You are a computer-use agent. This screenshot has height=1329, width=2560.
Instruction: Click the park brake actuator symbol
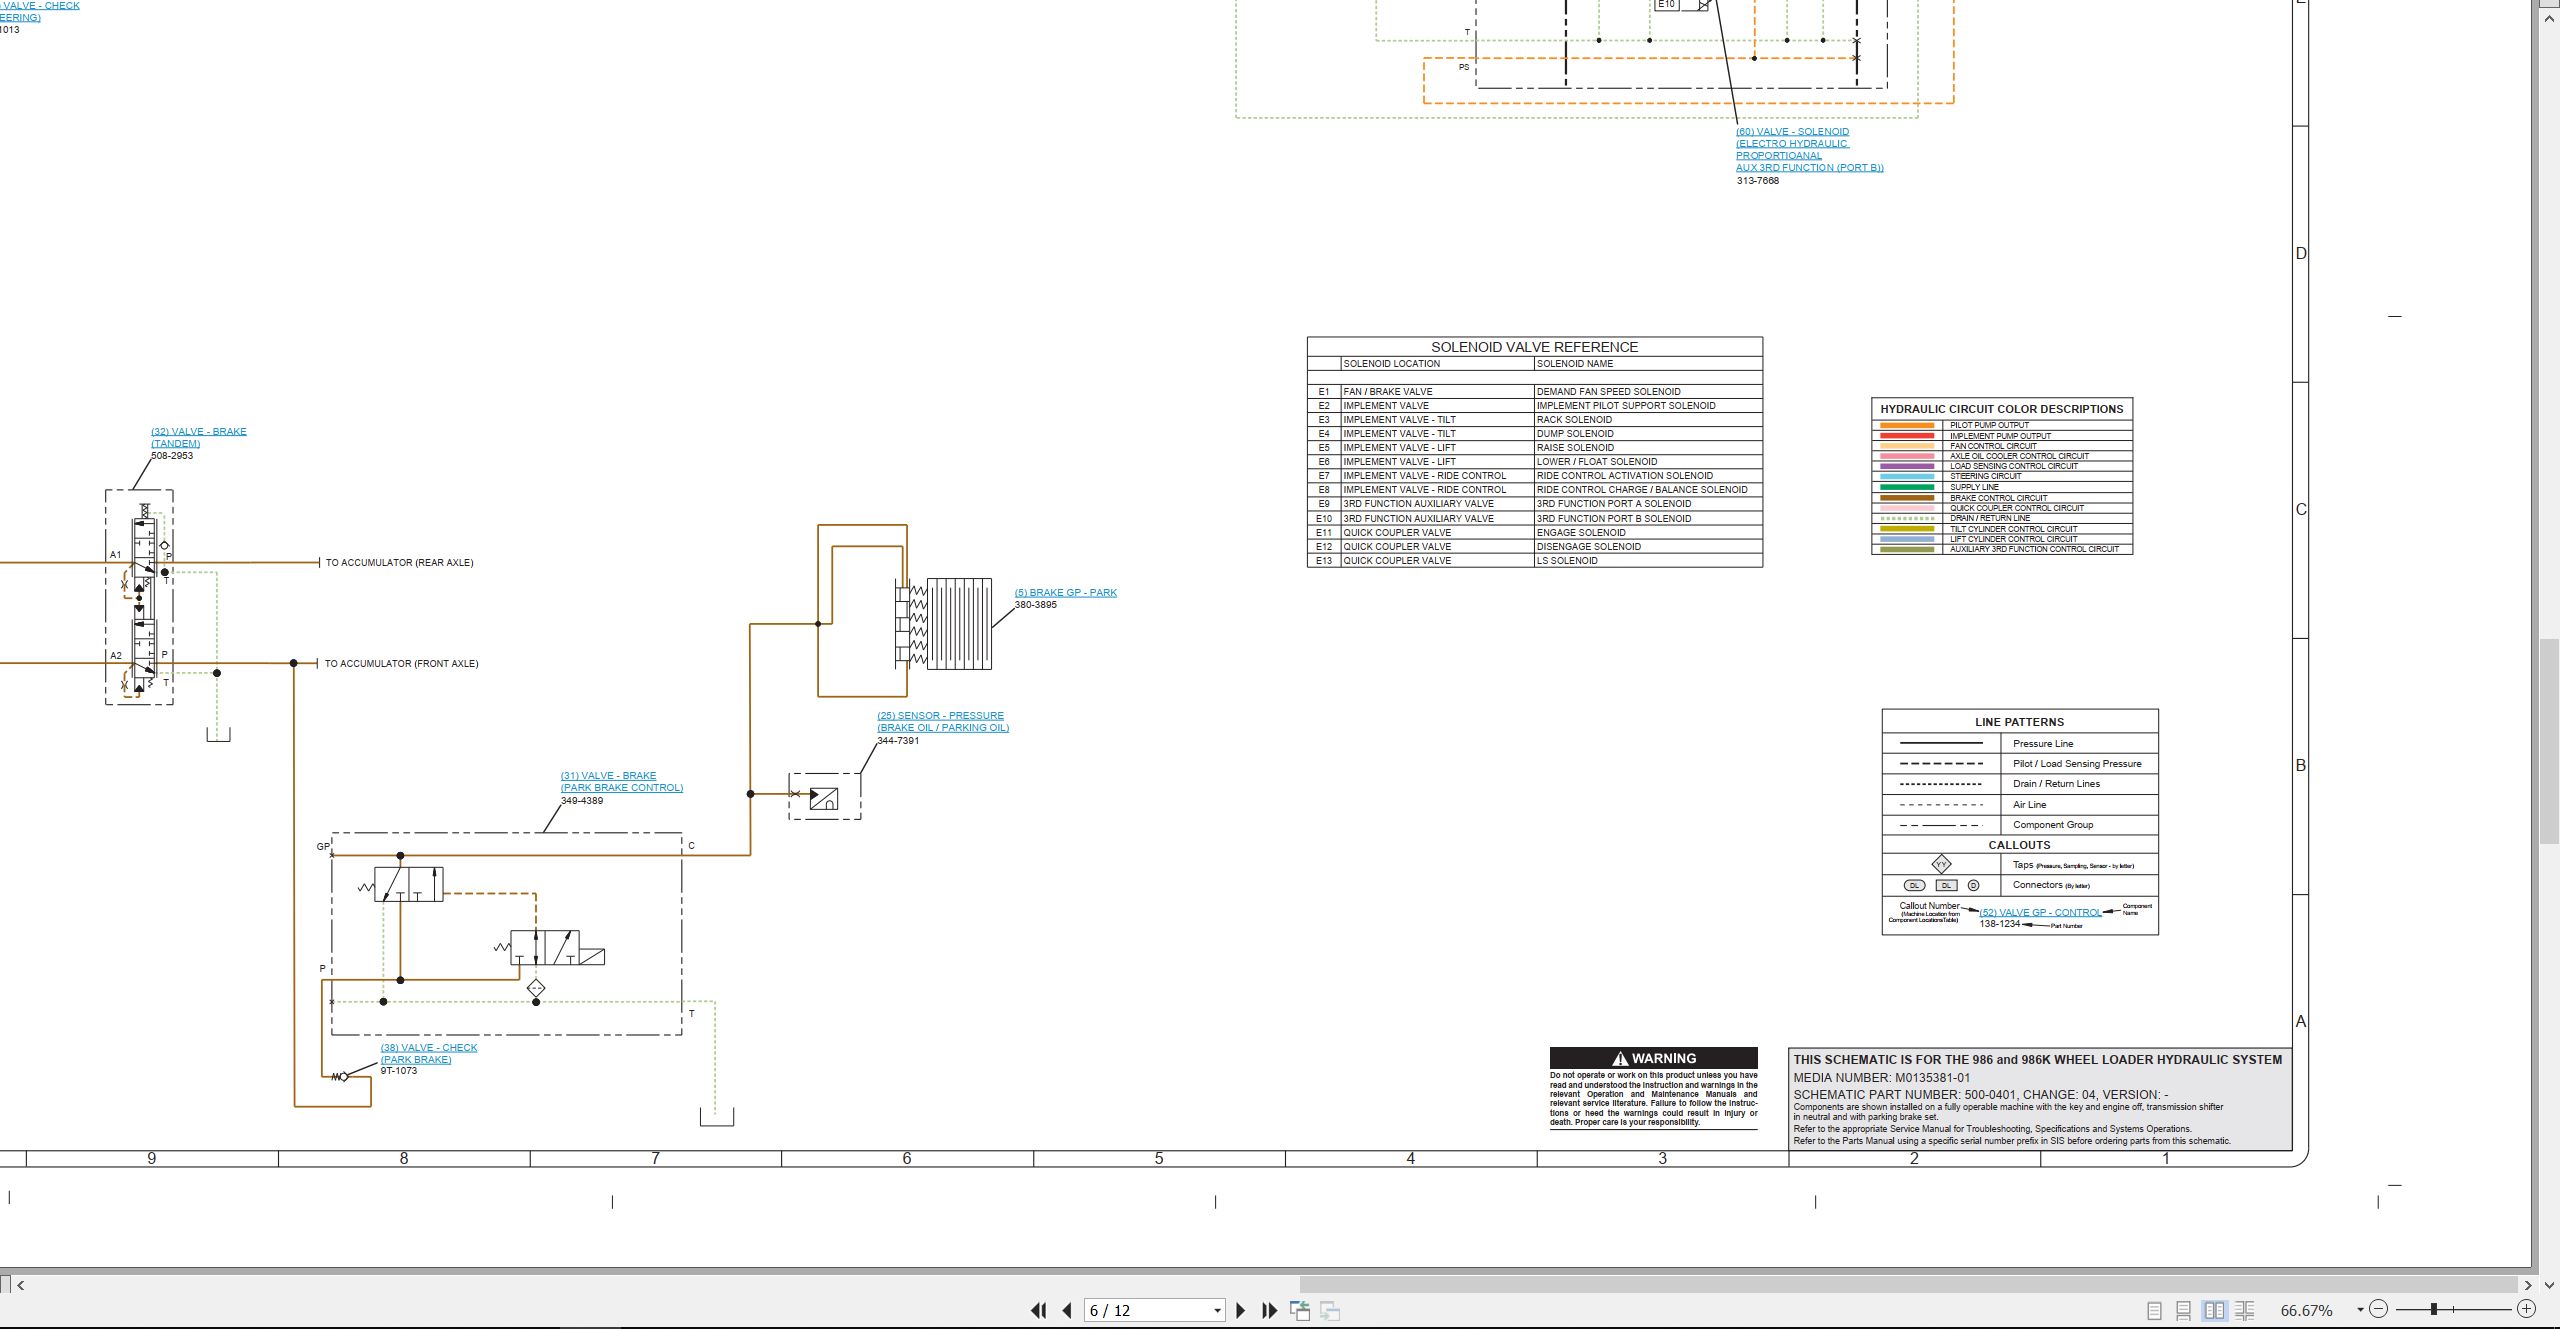(944, 624)
